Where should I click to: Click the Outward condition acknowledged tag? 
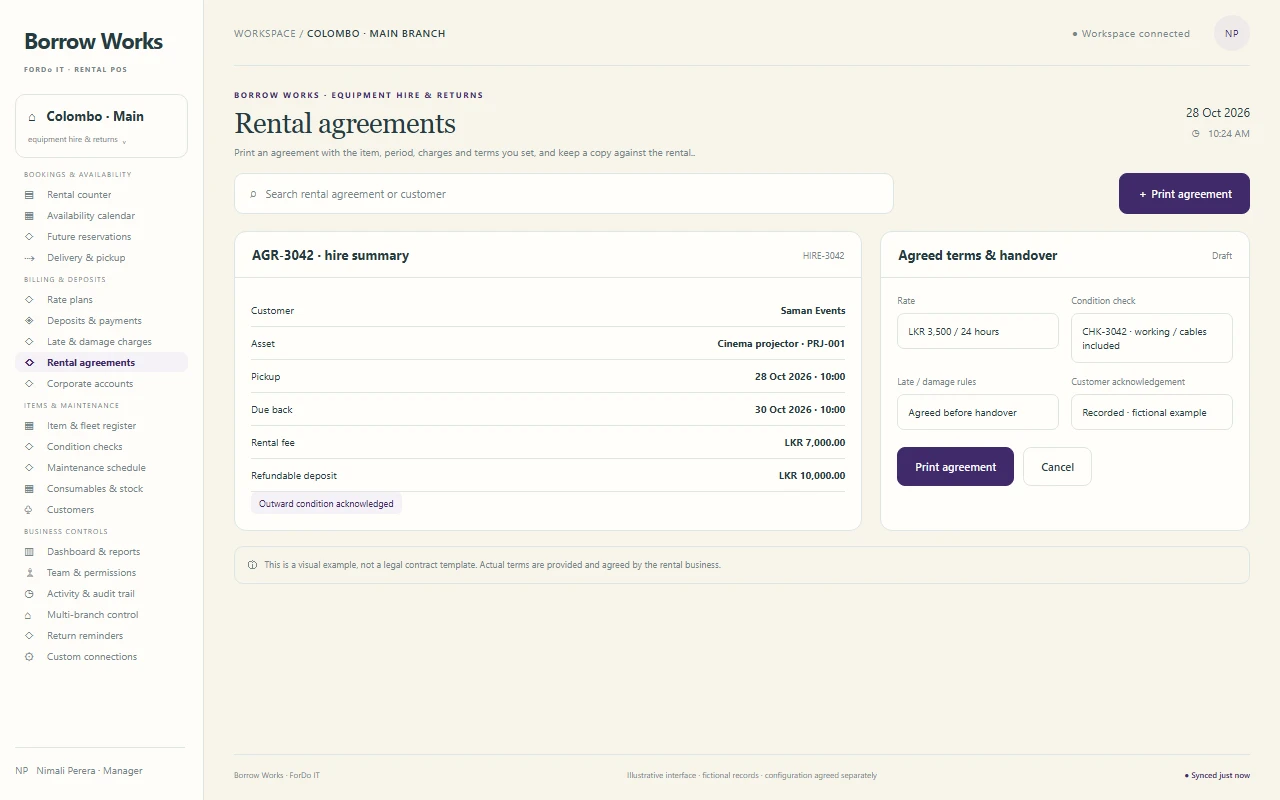tap(326, 504)
